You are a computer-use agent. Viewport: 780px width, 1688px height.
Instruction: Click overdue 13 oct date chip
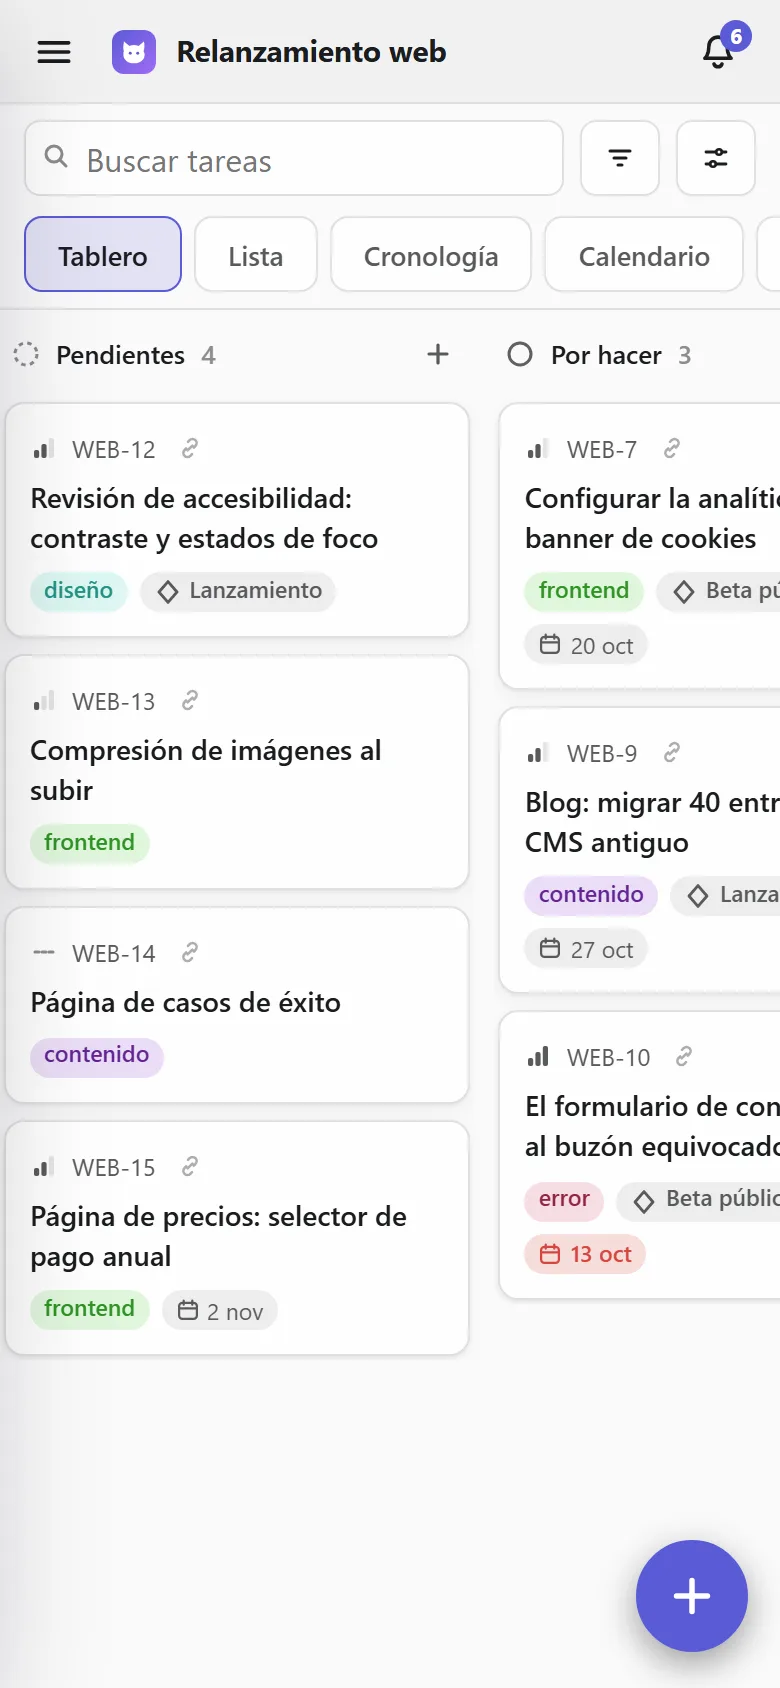pyautogui.click(x=585, y=1253)
